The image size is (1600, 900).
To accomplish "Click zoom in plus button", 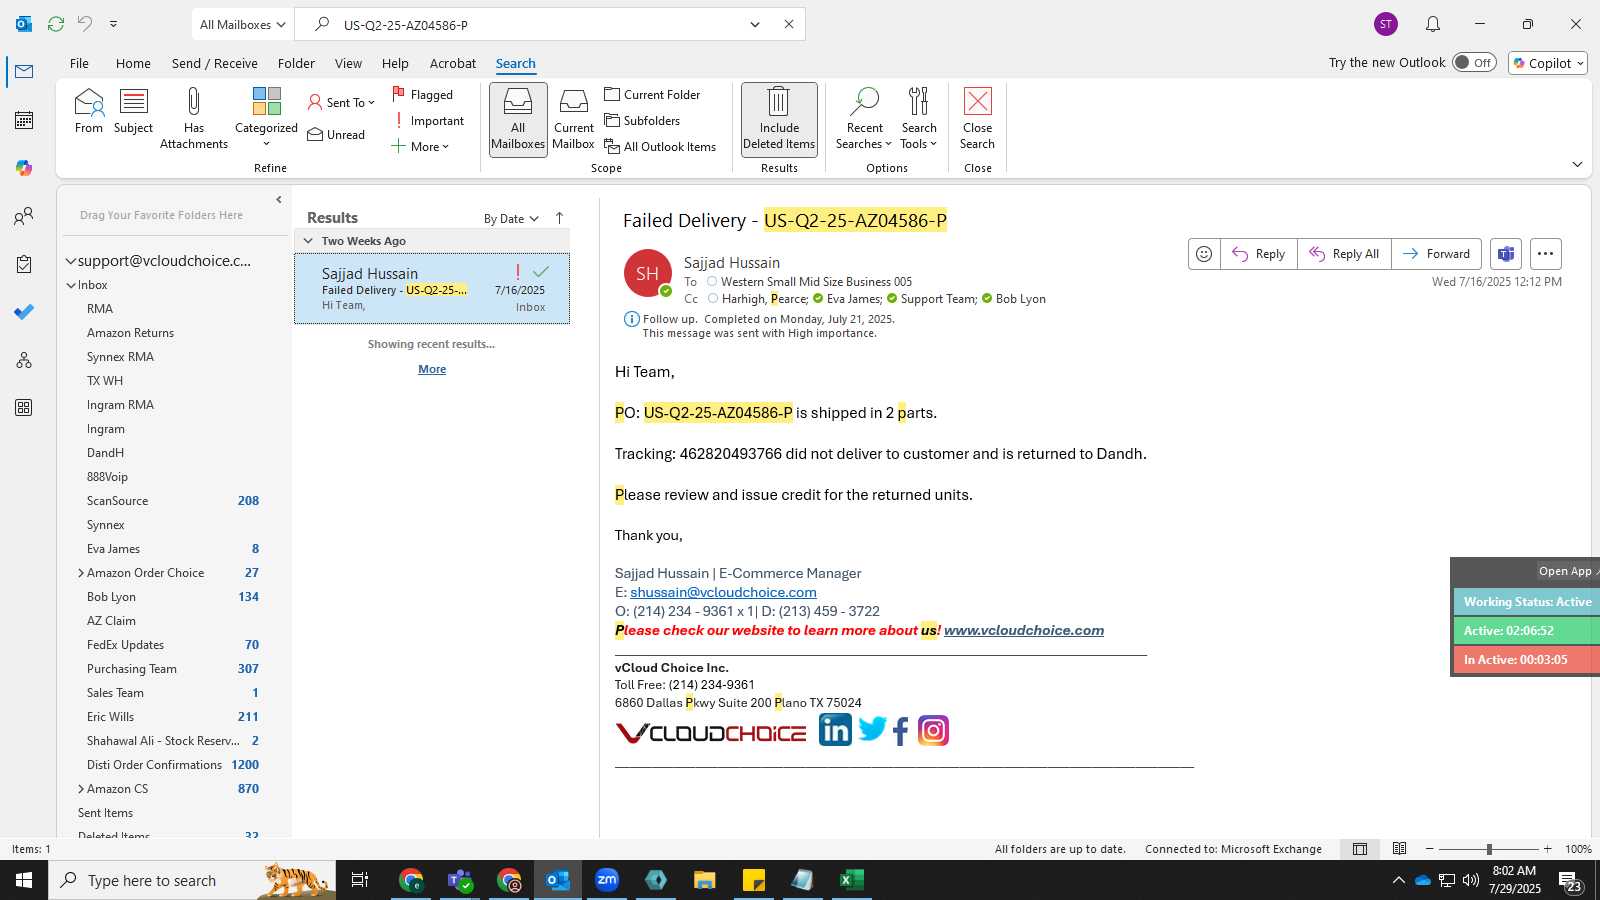I will (1547, 849).
